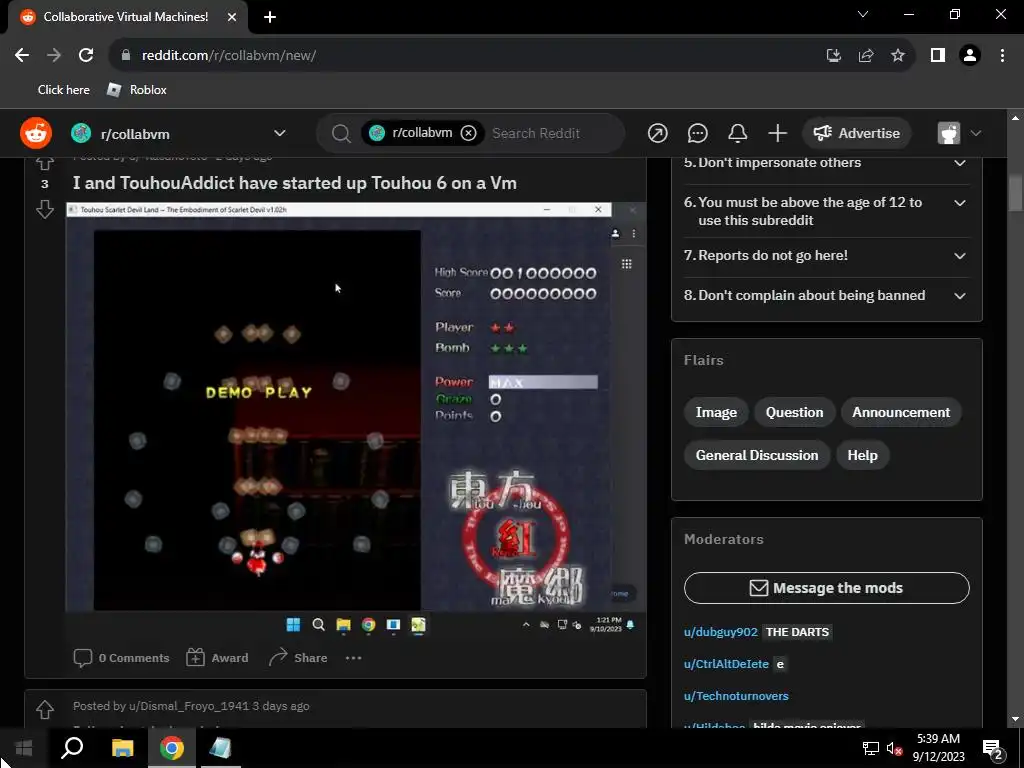
Task: Open the 0 Comments link
Action: pyautogui.click(x=121, y=658)
